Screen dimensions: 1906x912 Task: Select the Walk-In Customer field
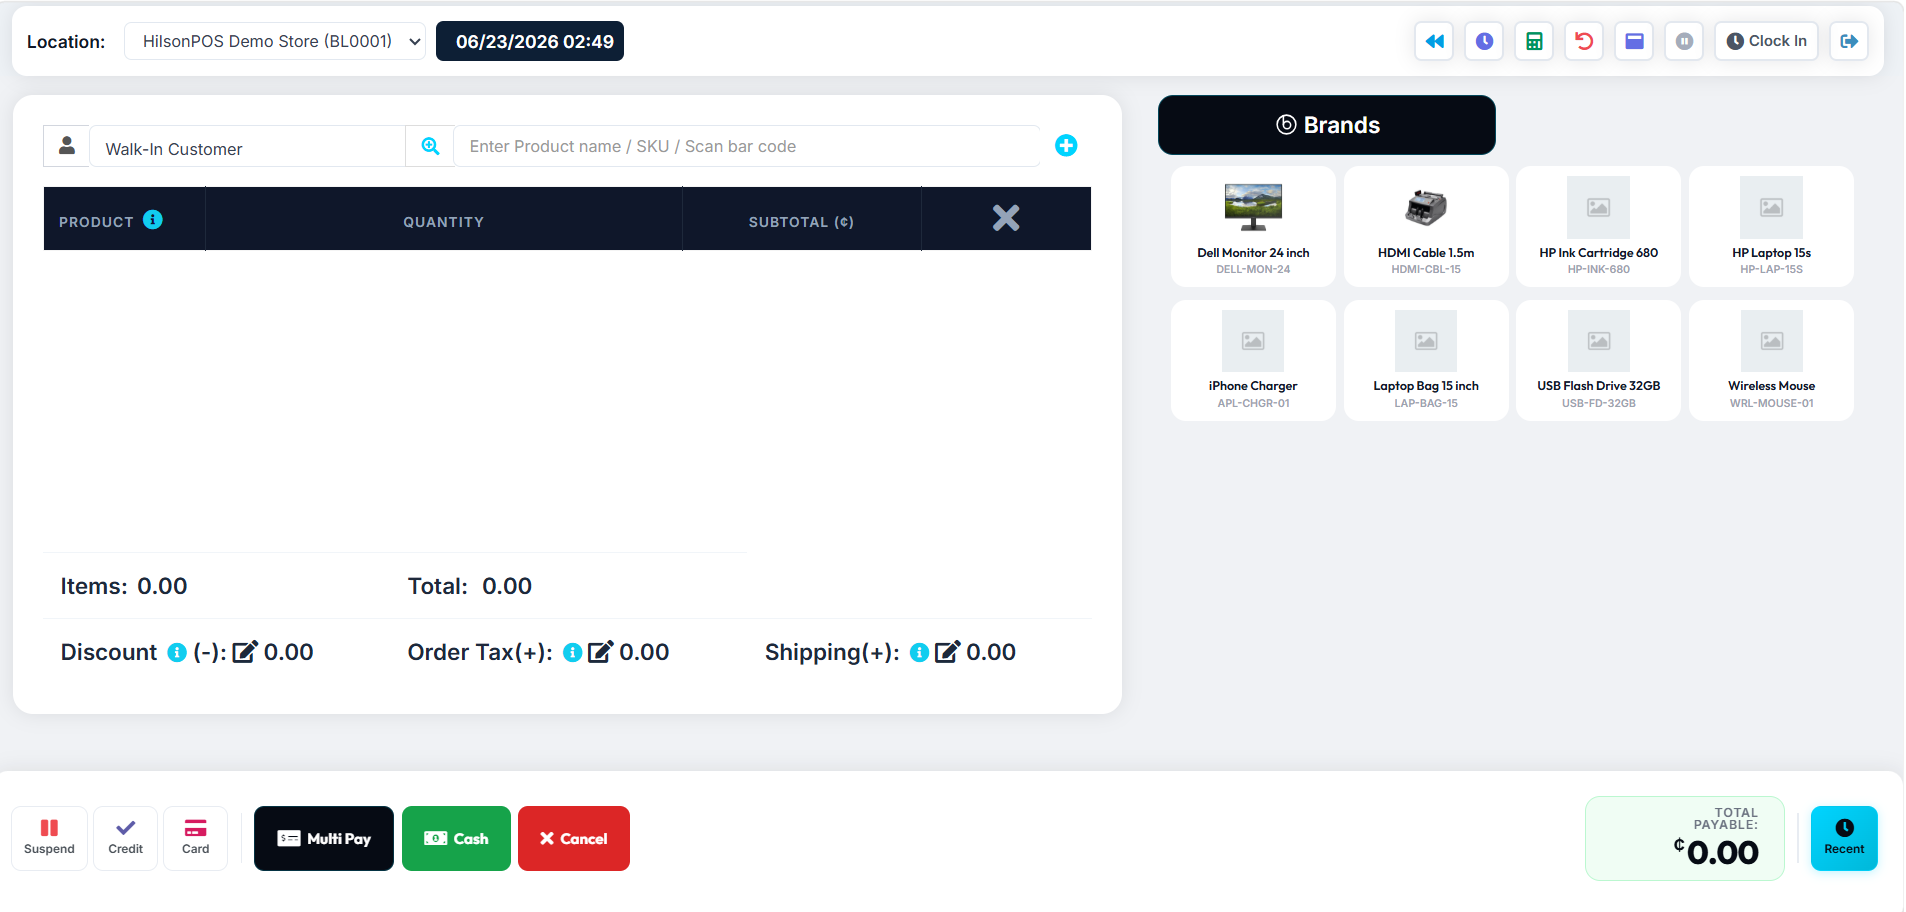248,147
